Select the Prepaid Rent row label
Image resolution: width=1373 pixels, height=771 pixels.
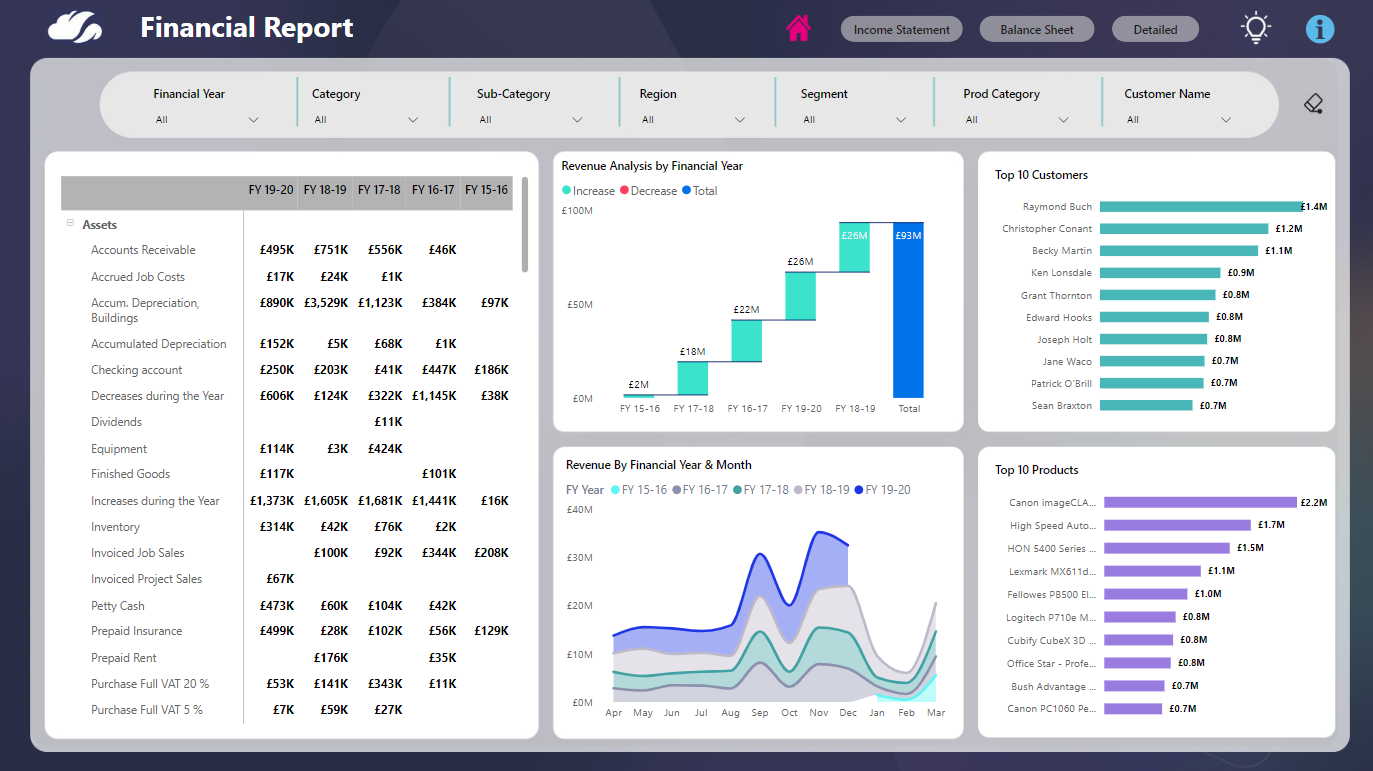(124, 658)
